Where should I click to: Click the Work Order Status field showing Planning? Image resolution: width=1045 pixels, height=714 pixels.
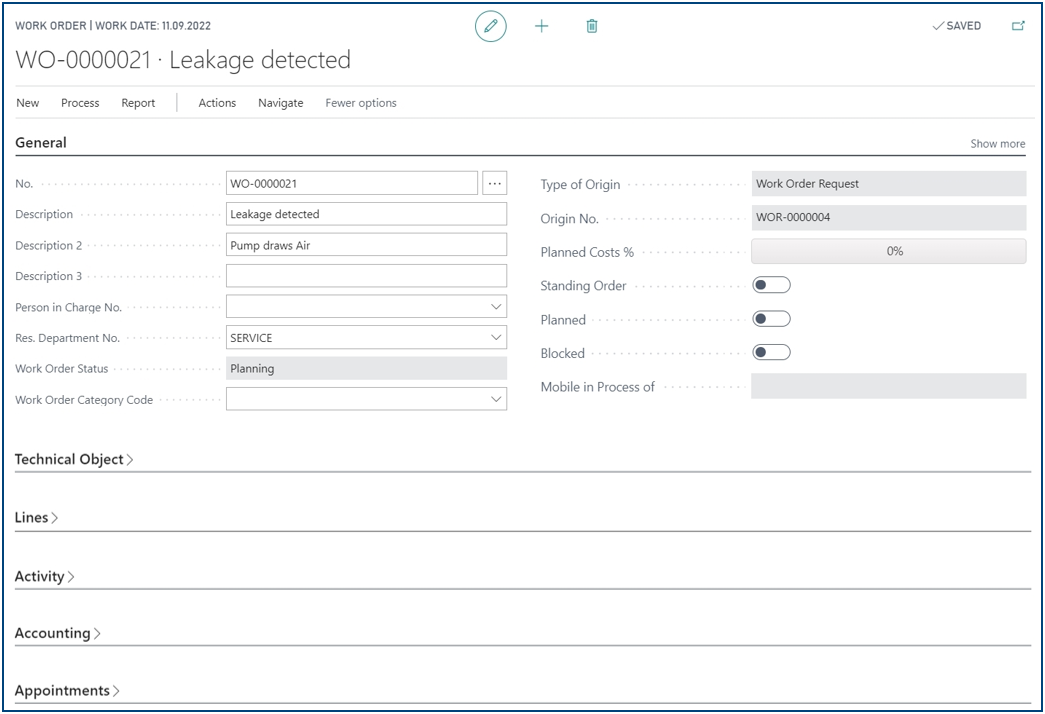point(367,368)
